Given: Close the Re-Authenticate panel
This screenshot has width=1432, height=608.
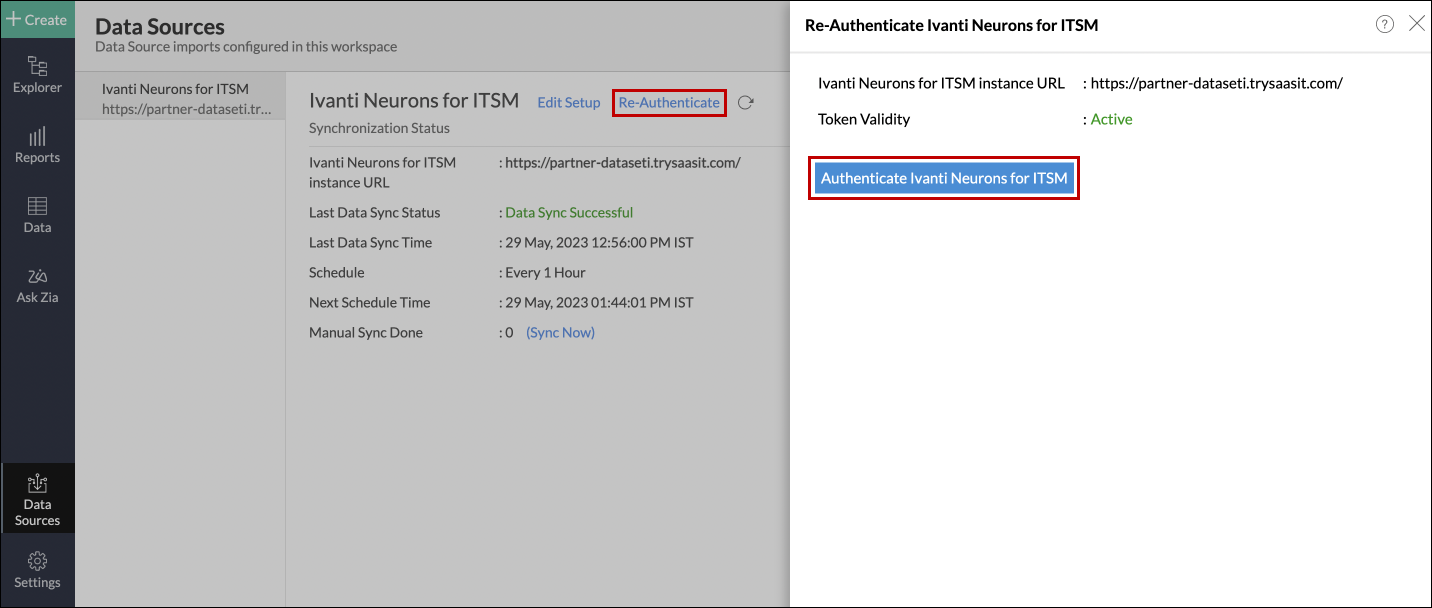Looking at the screenshot, I should tap(1417, 23).
